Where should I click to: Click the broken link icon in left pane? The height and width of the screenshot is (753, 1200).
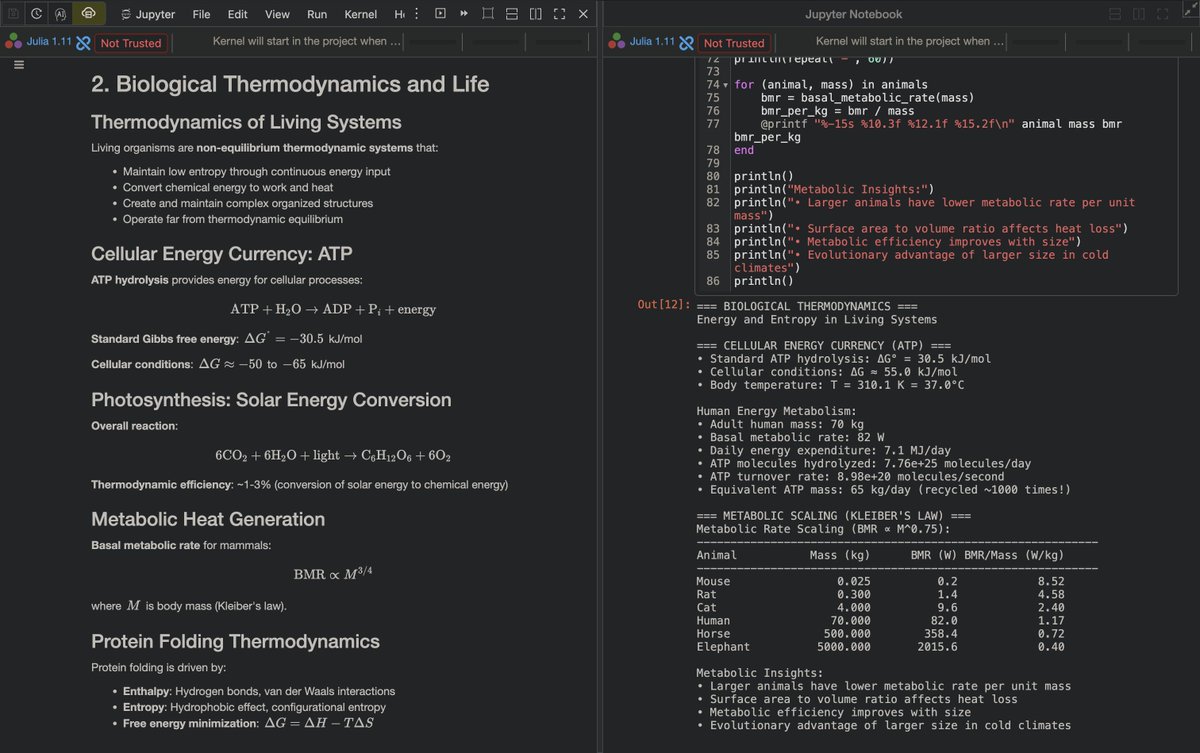(x=84, y=43)
